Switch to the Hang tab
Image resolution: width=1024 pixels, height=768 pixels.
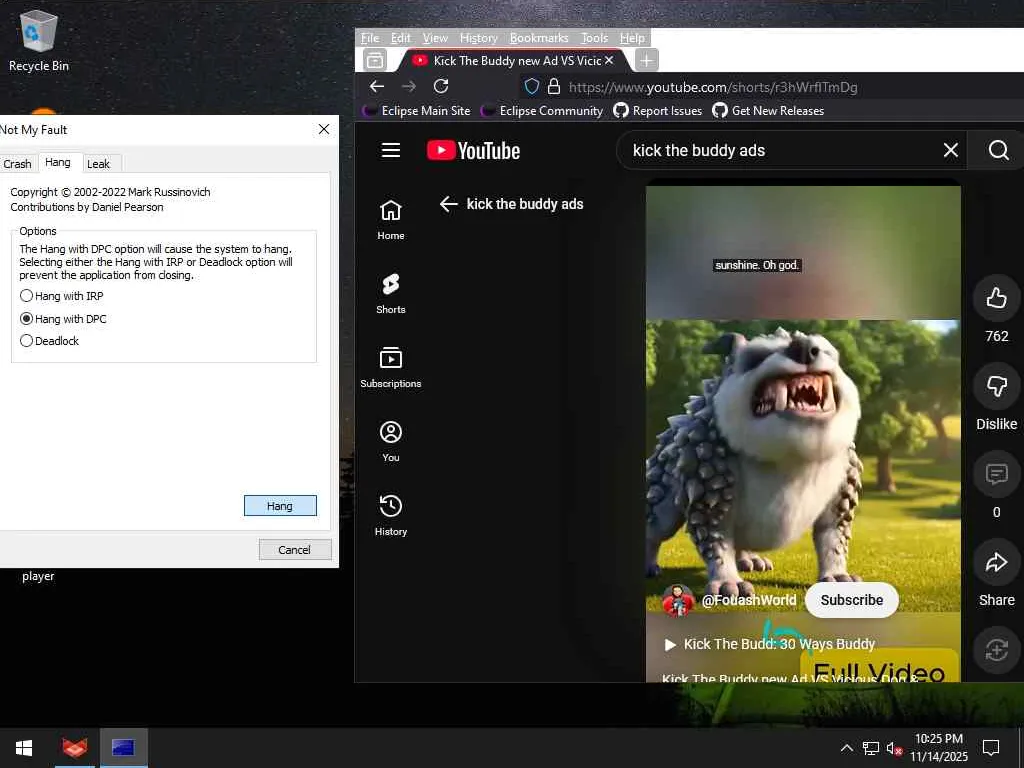(x=58, y=162)
